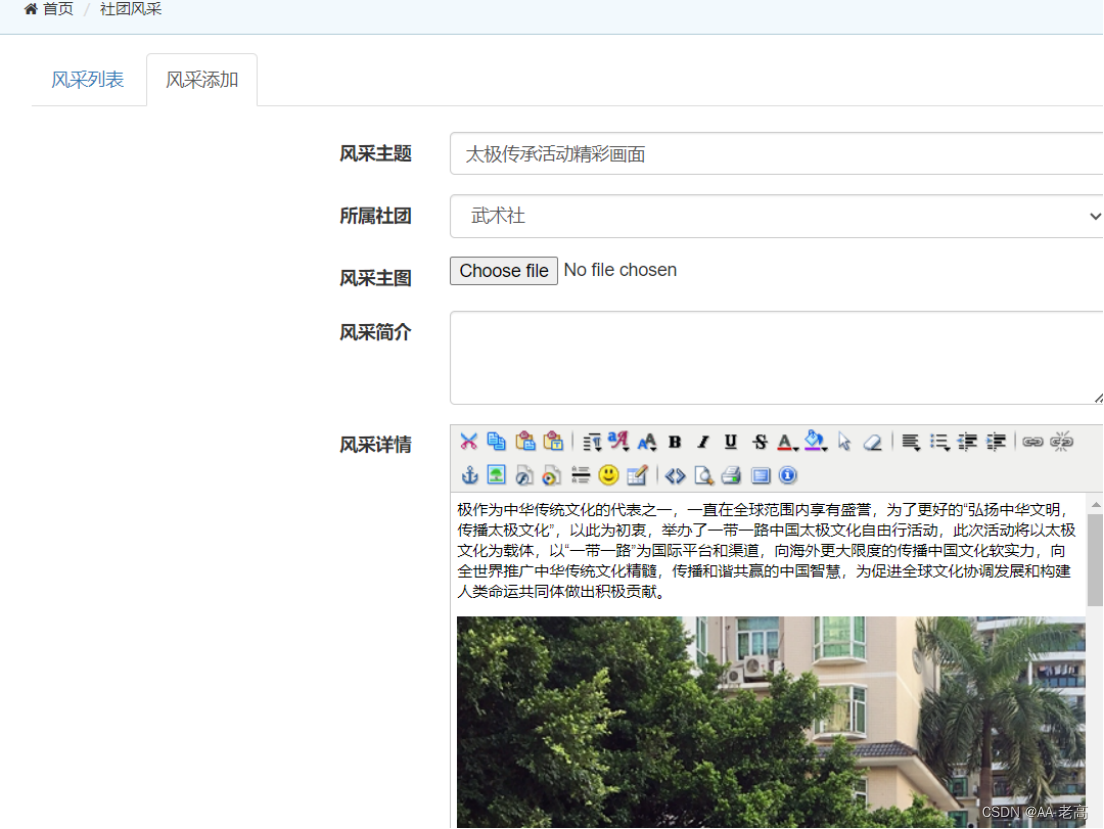Toggle underline formatting

(731, 442)
